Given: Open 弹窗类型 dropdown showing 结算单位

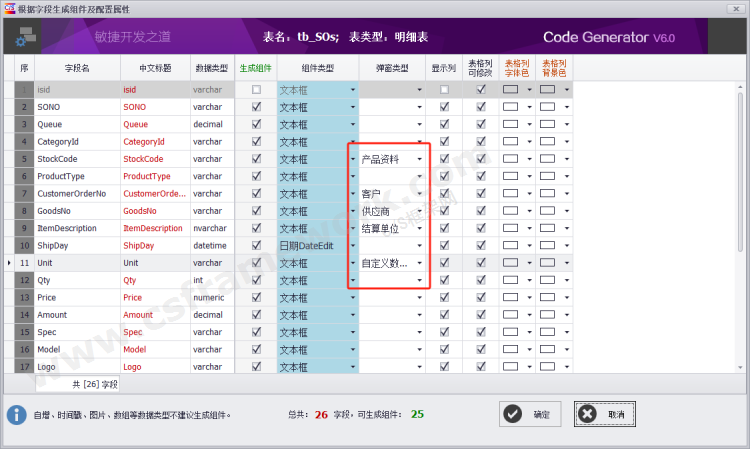Looking at the screenshot, I should (x=419, y=229).
